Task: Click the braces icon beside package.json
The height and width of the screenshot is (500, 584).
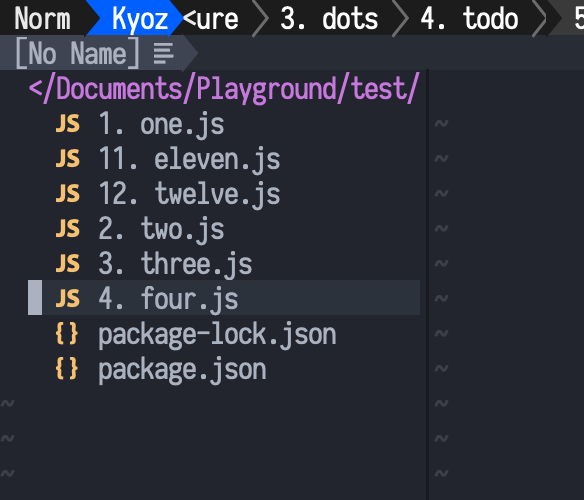Action: (67, 368)
